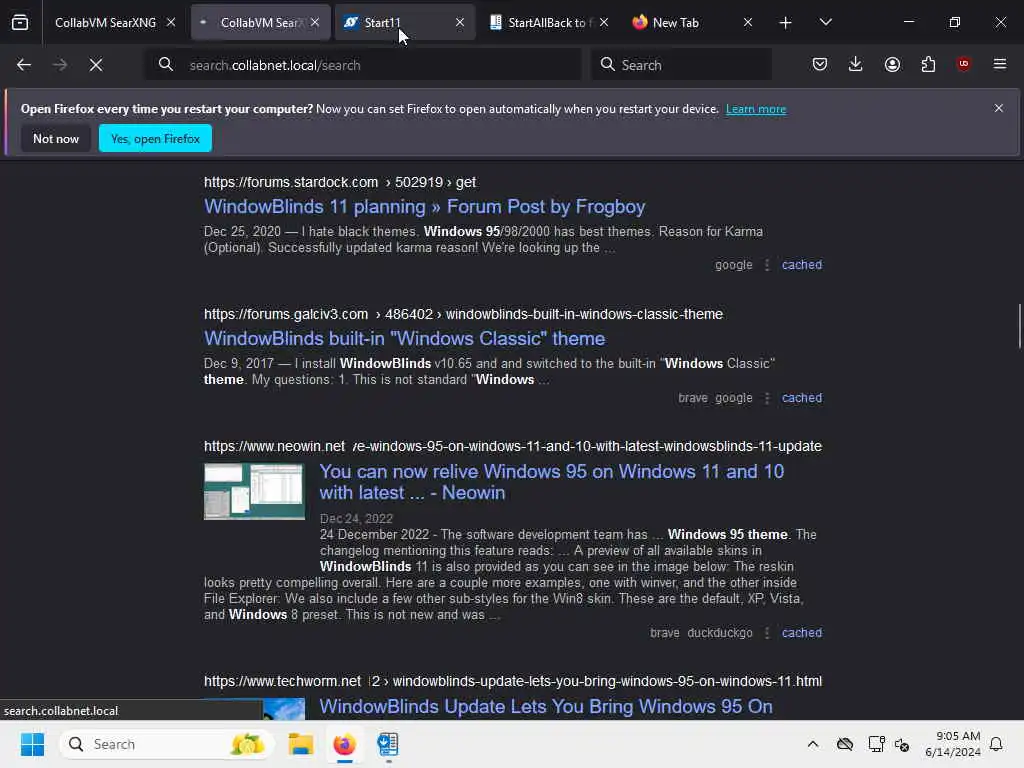Image resolution: width=1024 pixels, height=768 pixels.
Task: Close the first CollabVM SearXNG tab
Action: pyautogui.click(x=170, y=22)
